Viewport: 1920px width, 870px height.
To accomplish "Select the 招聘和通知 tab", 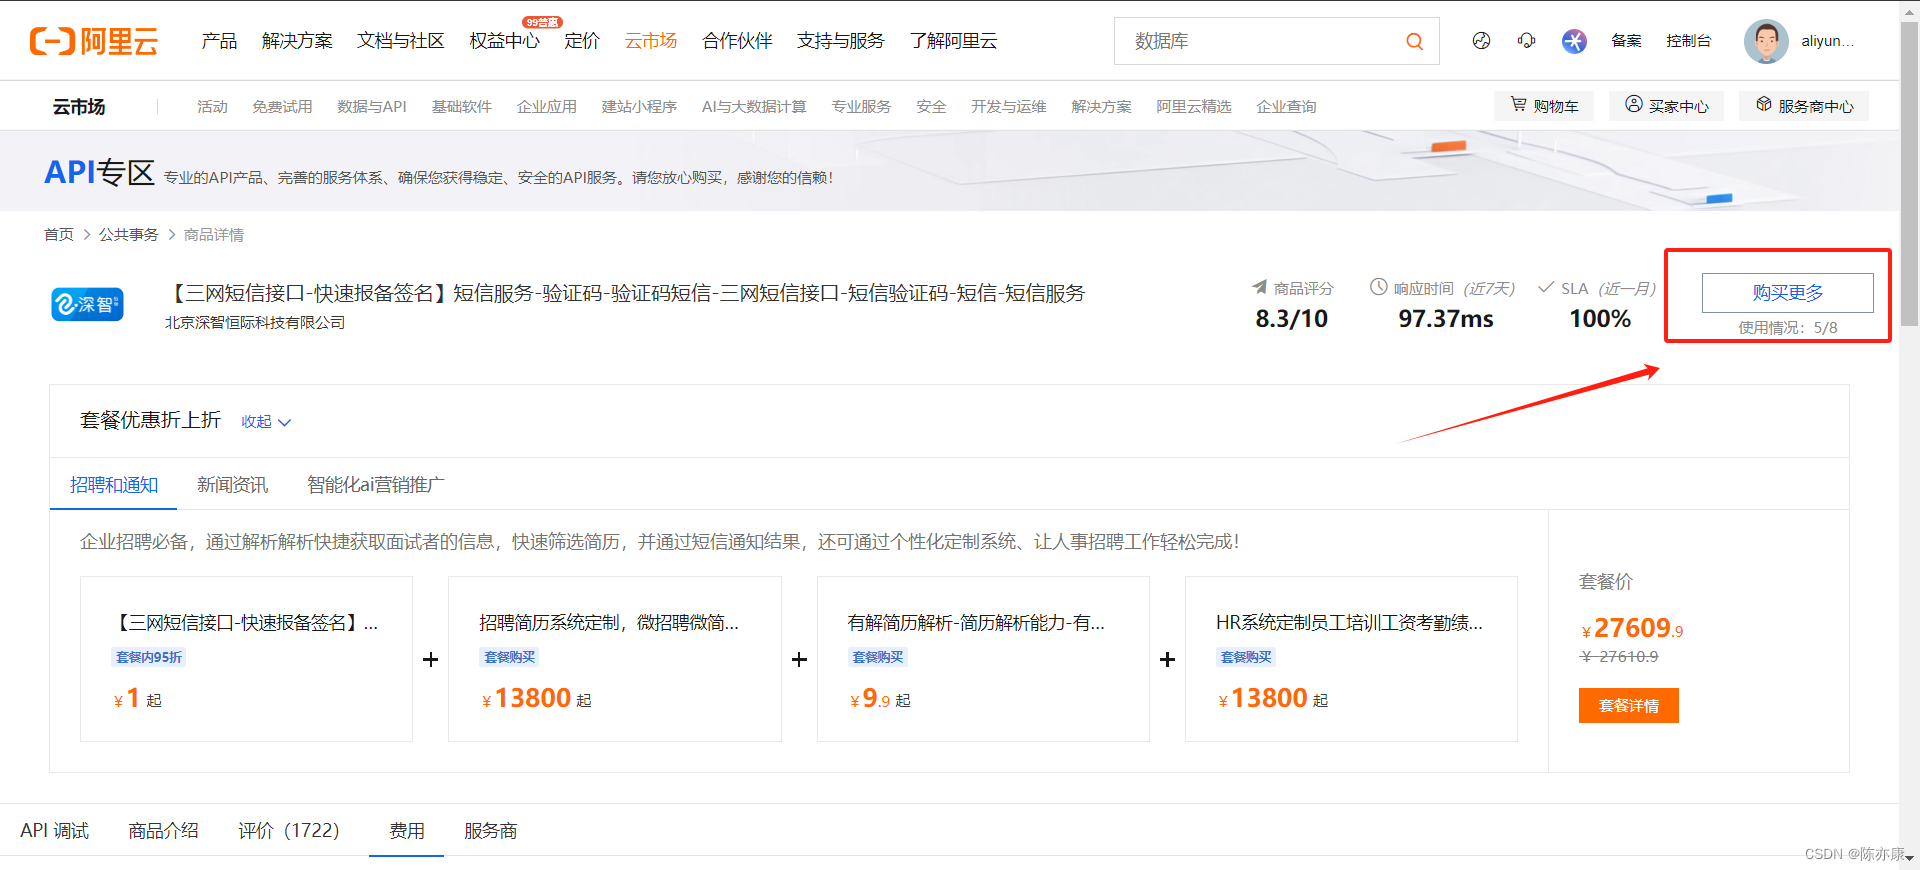I will point(114,485).
